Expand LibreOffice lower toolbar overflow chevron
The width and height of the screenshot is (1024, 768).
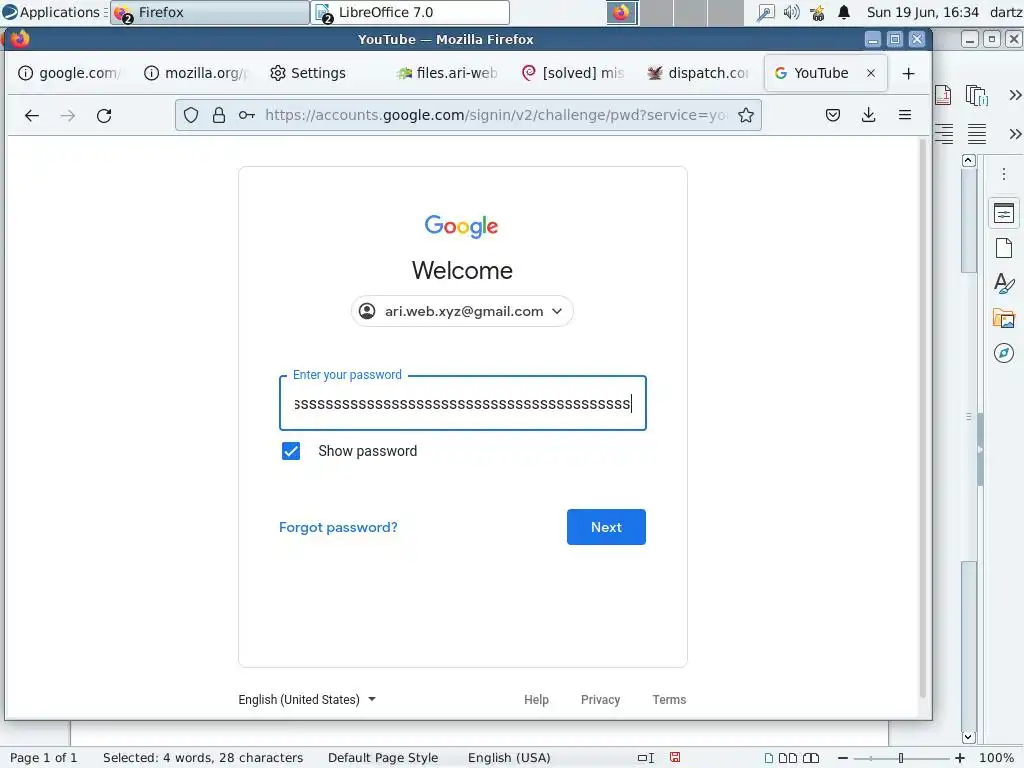1014,134
